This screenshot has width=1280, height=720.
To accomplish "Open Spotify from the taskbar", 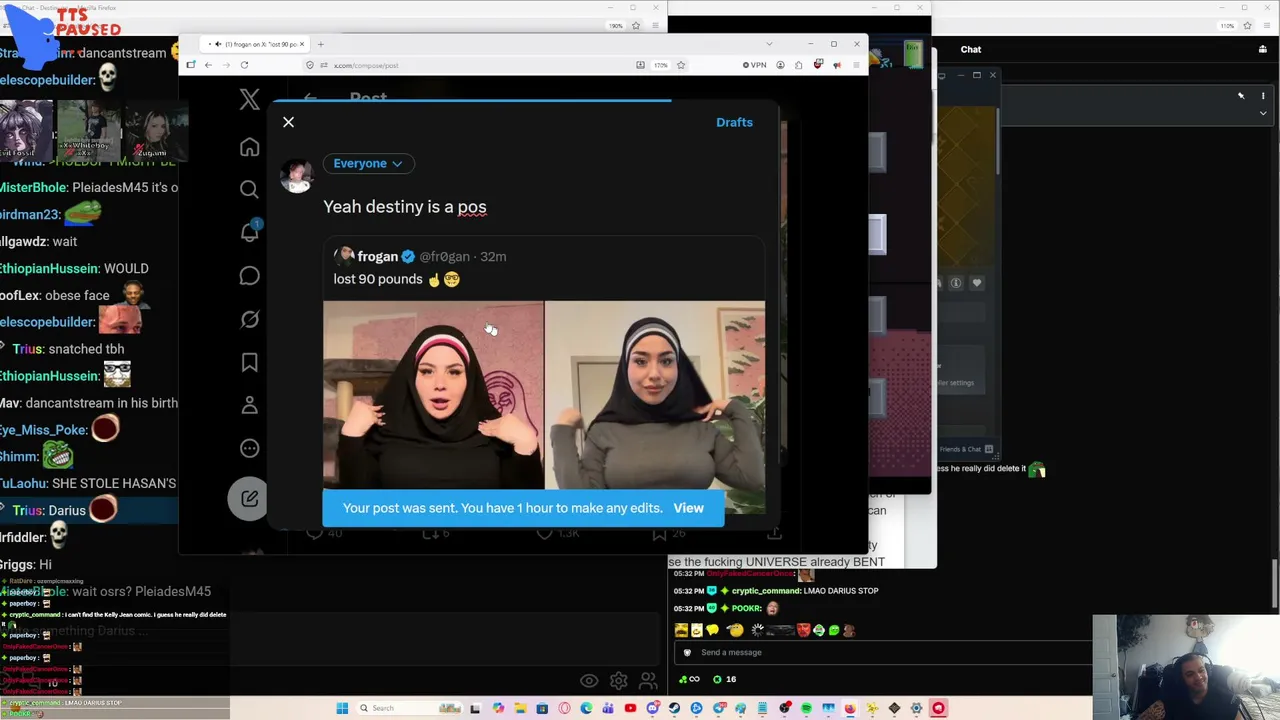I will click(806, 708).
